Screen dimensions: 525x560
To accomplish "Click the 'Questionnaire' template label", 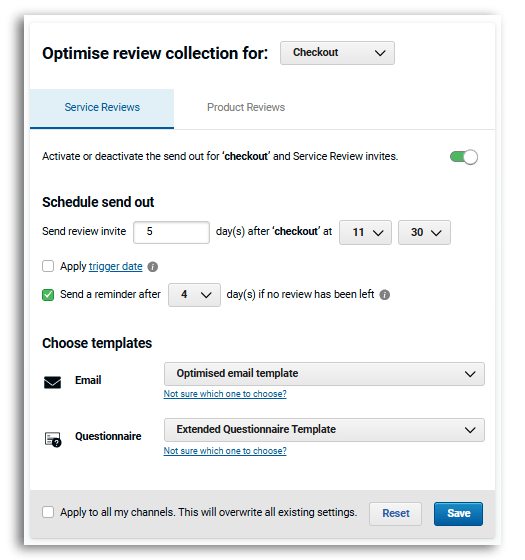I will pos(108,436).
